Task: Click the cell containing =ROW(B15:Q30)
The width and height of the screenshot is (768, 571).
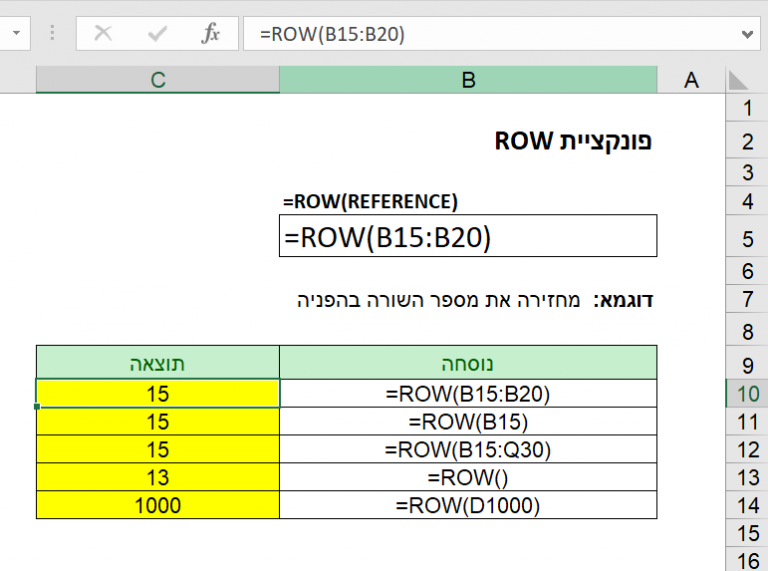Action: [468, 450]
